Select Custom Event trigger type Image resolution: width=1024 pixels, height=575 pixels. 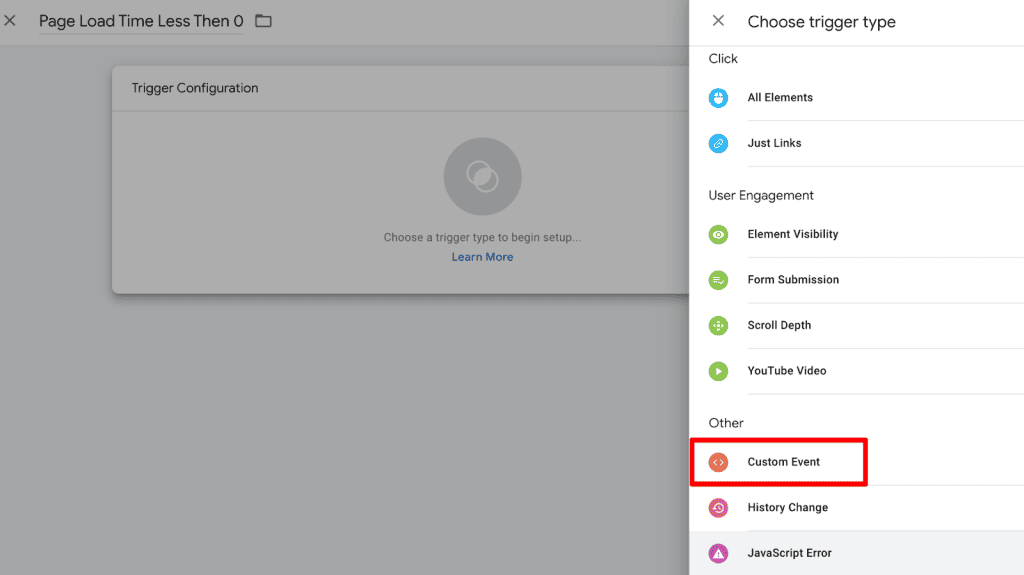pyautogui.click(x=784, y=462)
